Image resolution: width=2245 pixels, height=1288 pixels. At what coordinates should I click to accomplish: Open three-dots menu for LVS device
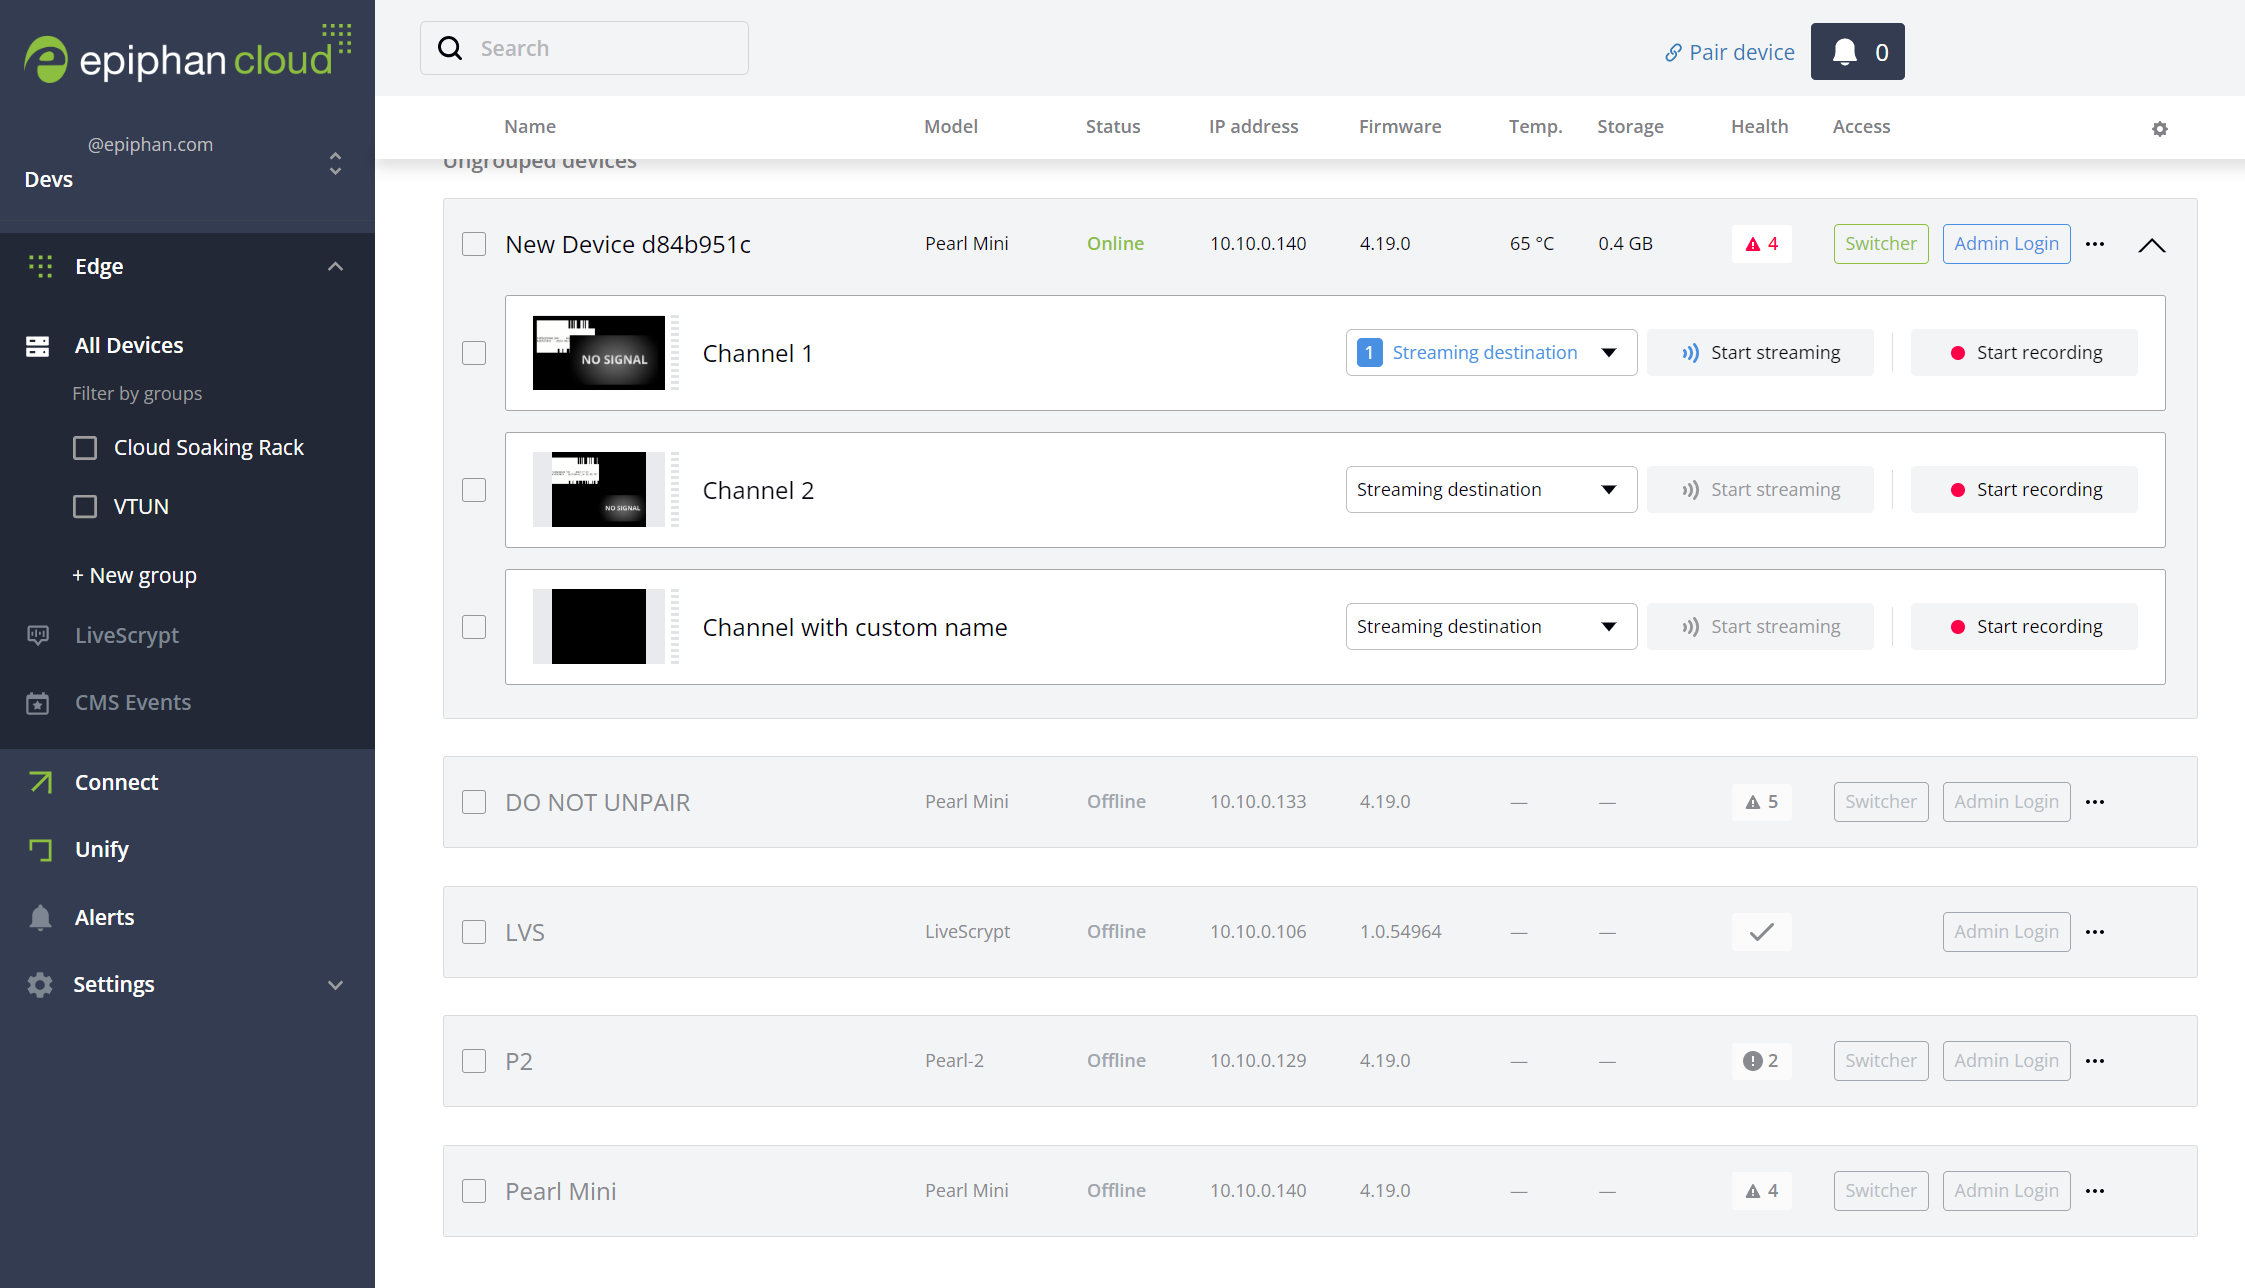[x=2095, y=932]
